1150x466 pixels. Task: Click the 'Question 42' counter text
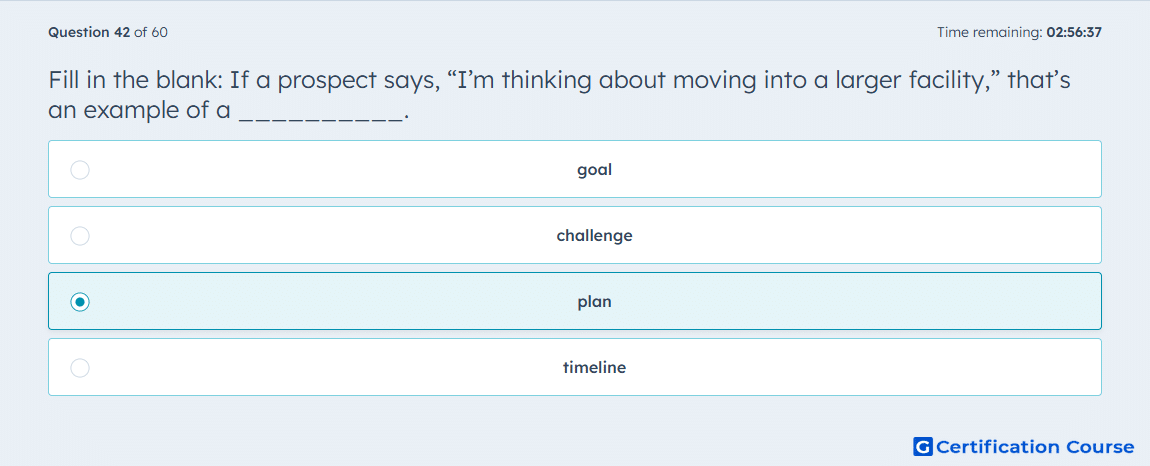(89, 32)
